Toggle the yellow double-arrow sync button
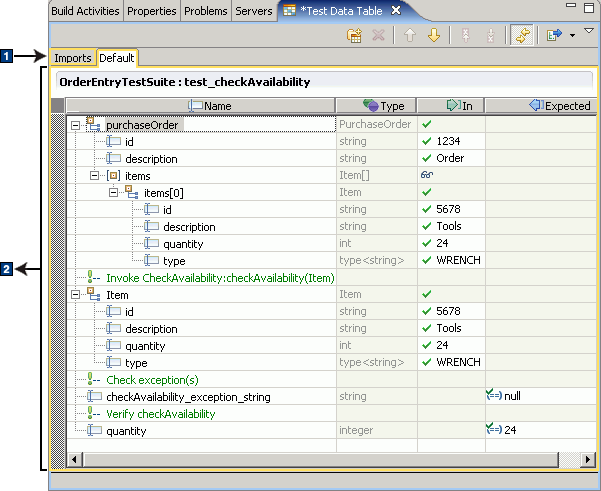This screenshot has width=601, height=491. click(522, 35)
